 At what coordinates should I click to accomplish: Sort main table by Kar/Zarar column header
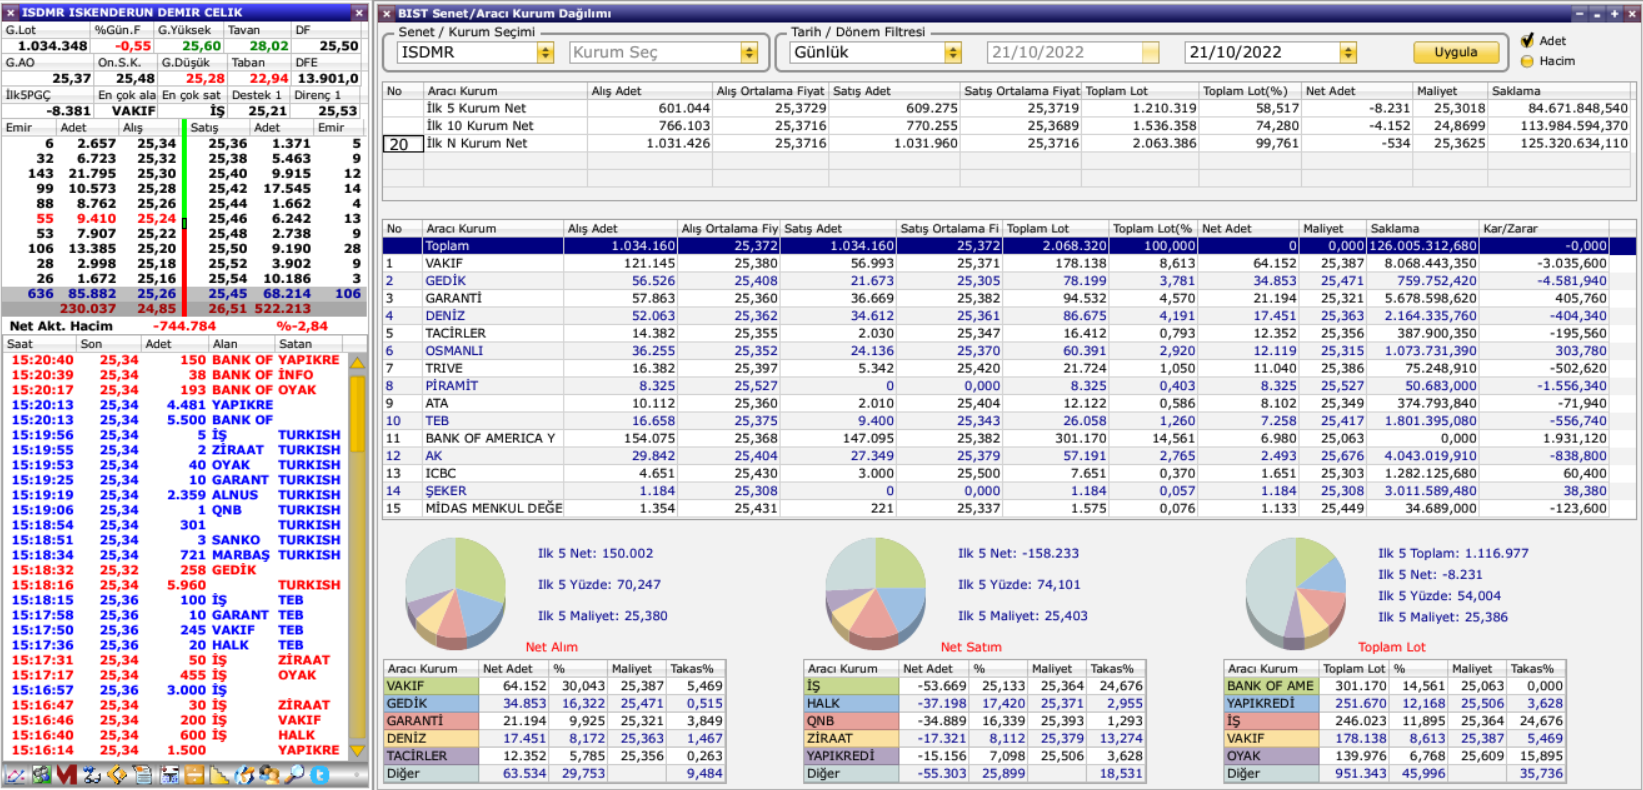(x=1545, y=228)
